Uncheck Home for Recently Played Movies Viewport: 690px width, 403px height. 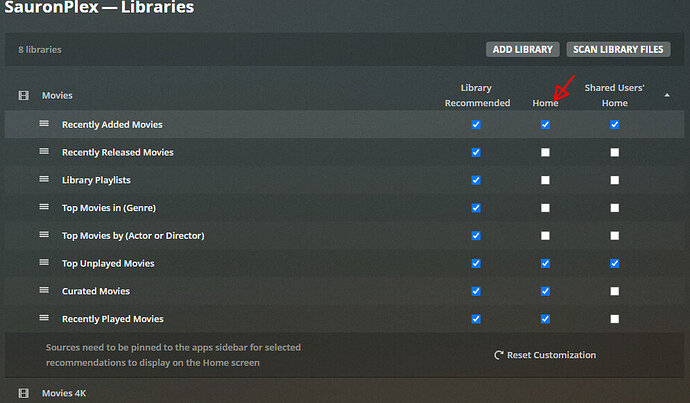[545, 319]
